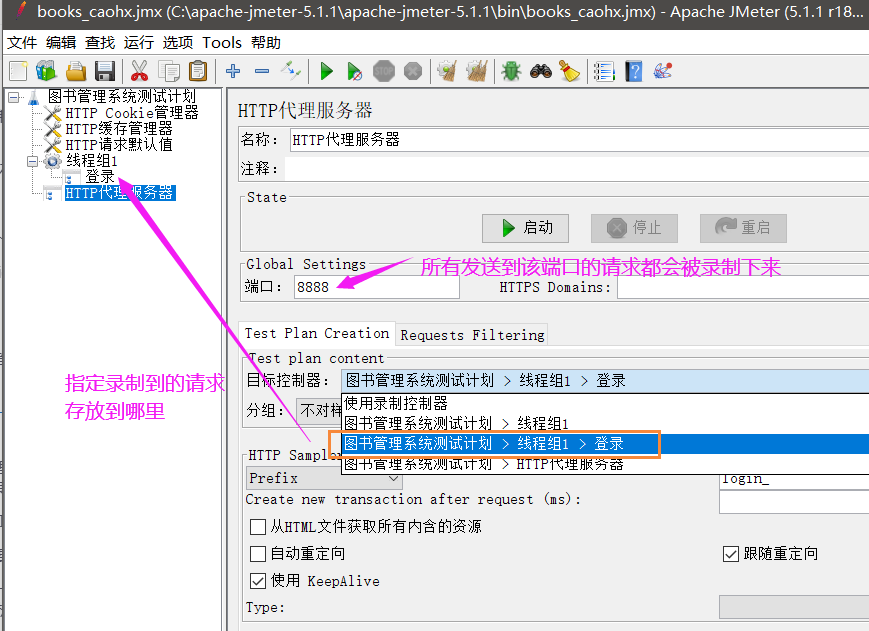Choose highlighted 线程组1 > 登录 list option
Image resolution: width=869 pixels, height=631 pixels.
[x=605, y=444]
